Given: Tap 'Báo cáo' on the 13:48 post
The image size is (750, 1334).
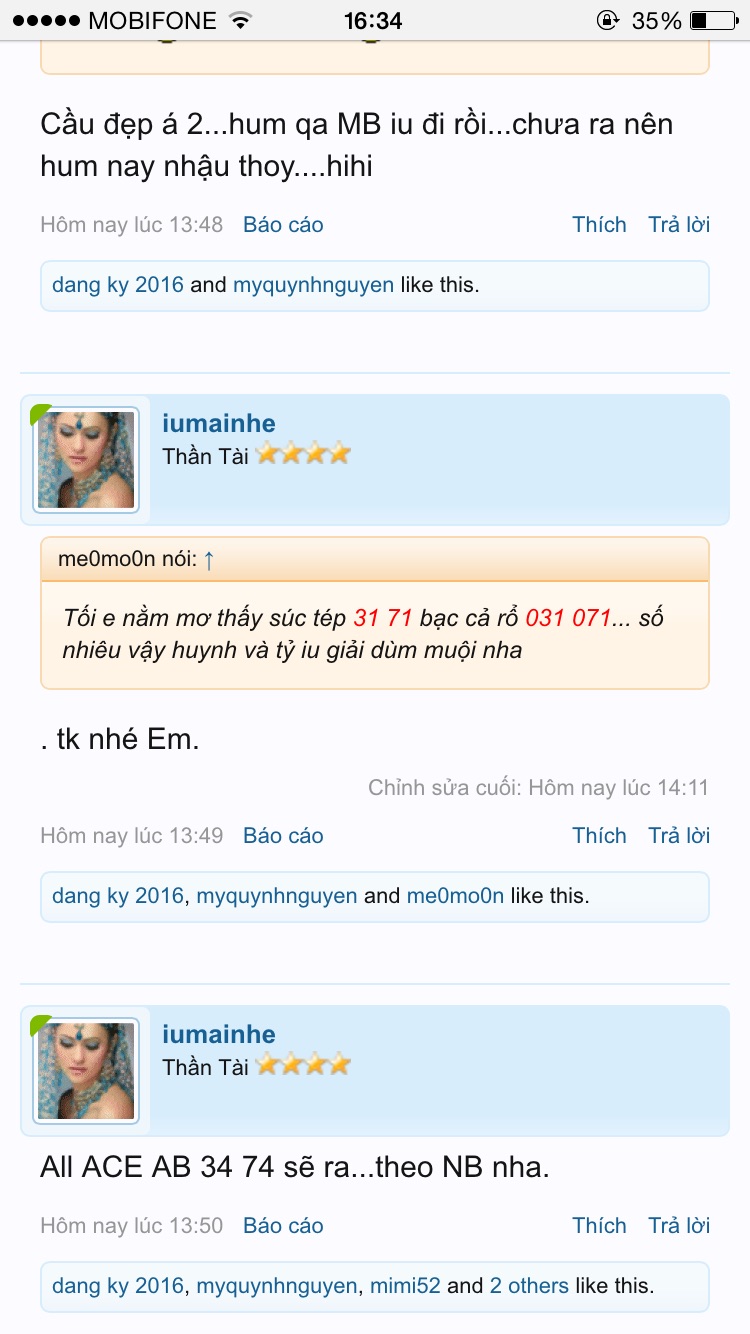Looking at the screenshot, I should (283, 225).
